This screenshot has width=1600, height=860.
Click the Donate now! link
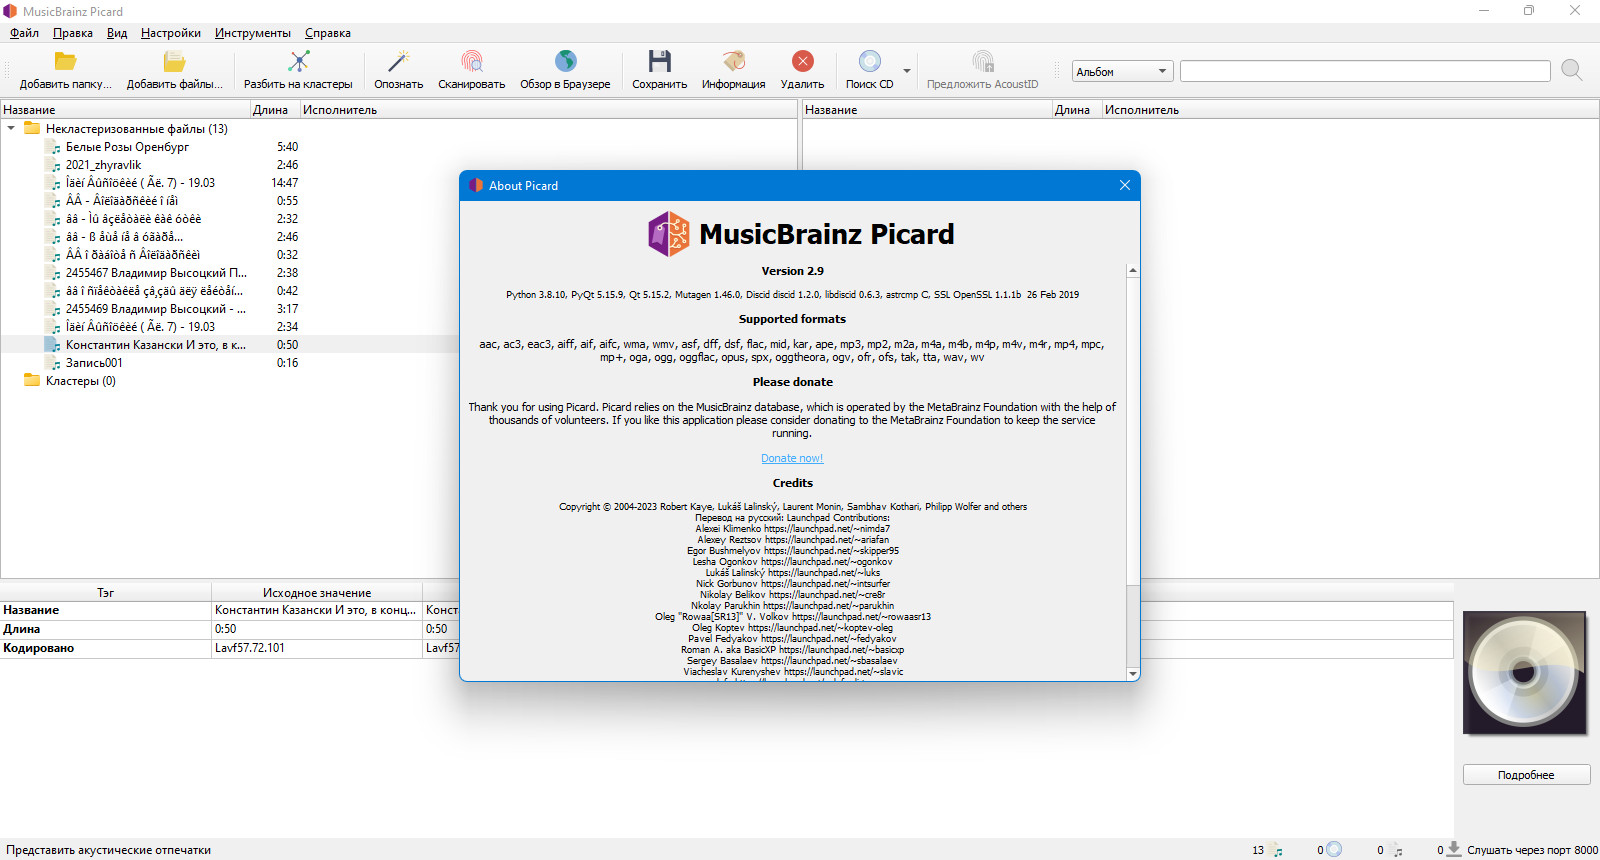792,458
